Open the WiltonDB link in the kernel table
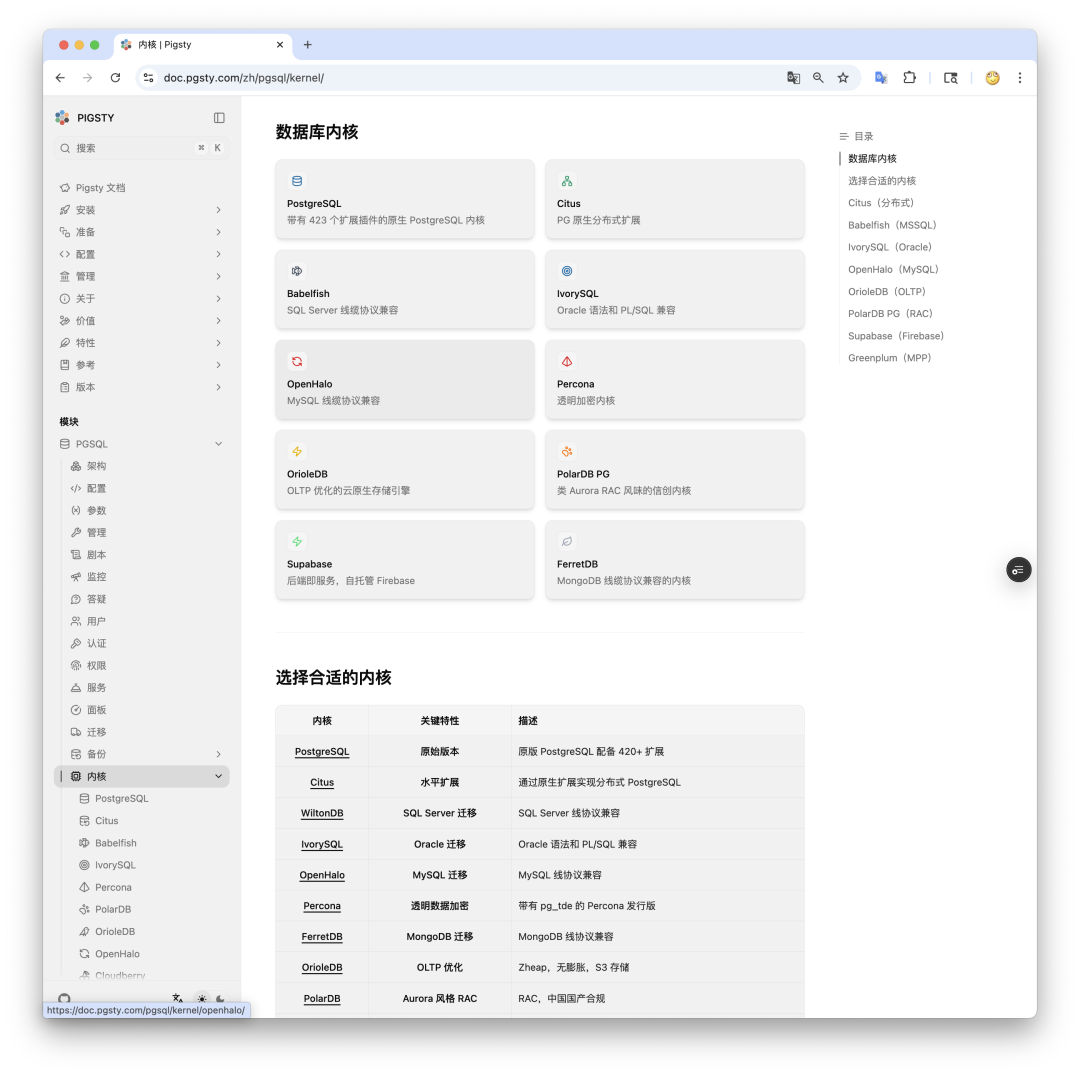This screenshot has width=1080, height=1075. (322, 813)
